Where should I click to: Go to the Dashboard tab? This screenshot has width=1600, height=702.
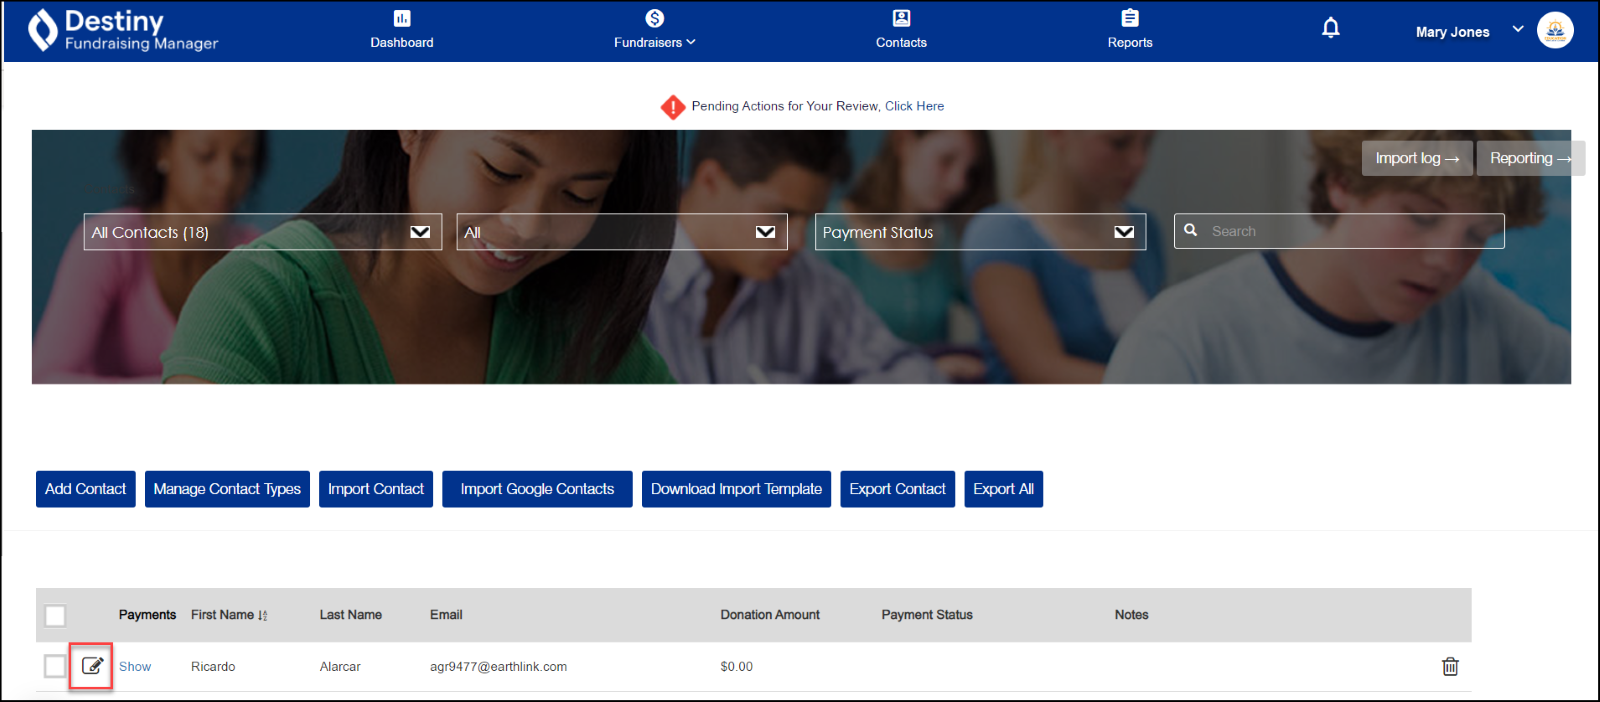pos(402,30)
